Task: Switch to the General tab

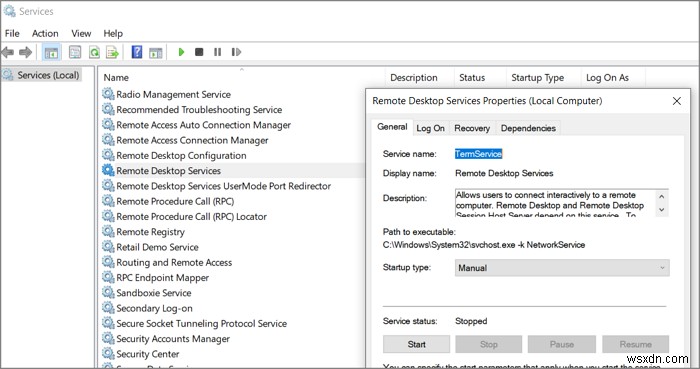Action: [392, 127]
